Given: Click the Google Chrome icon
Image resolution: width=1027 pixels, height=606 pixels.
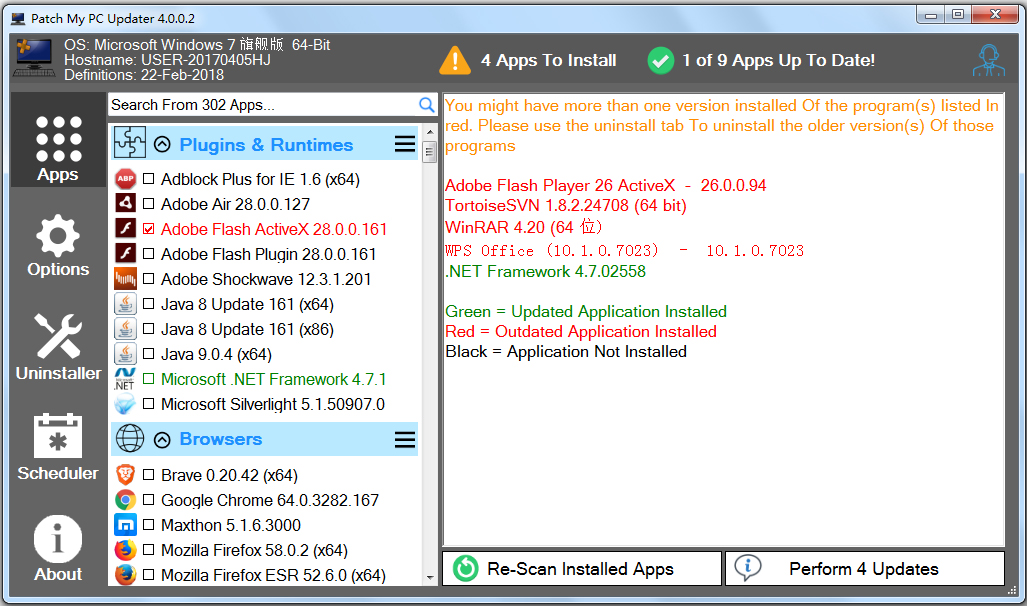Looking at the screenshot, I should click(x=125, y=500).
